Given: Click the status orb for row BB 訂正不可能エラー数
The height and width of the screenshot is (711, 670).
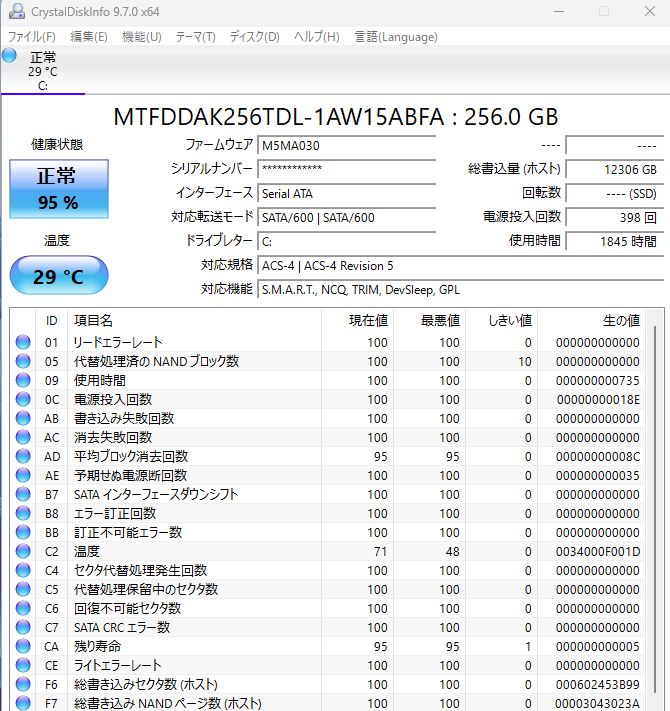Looking at the screenshot, I should (23, 532).
